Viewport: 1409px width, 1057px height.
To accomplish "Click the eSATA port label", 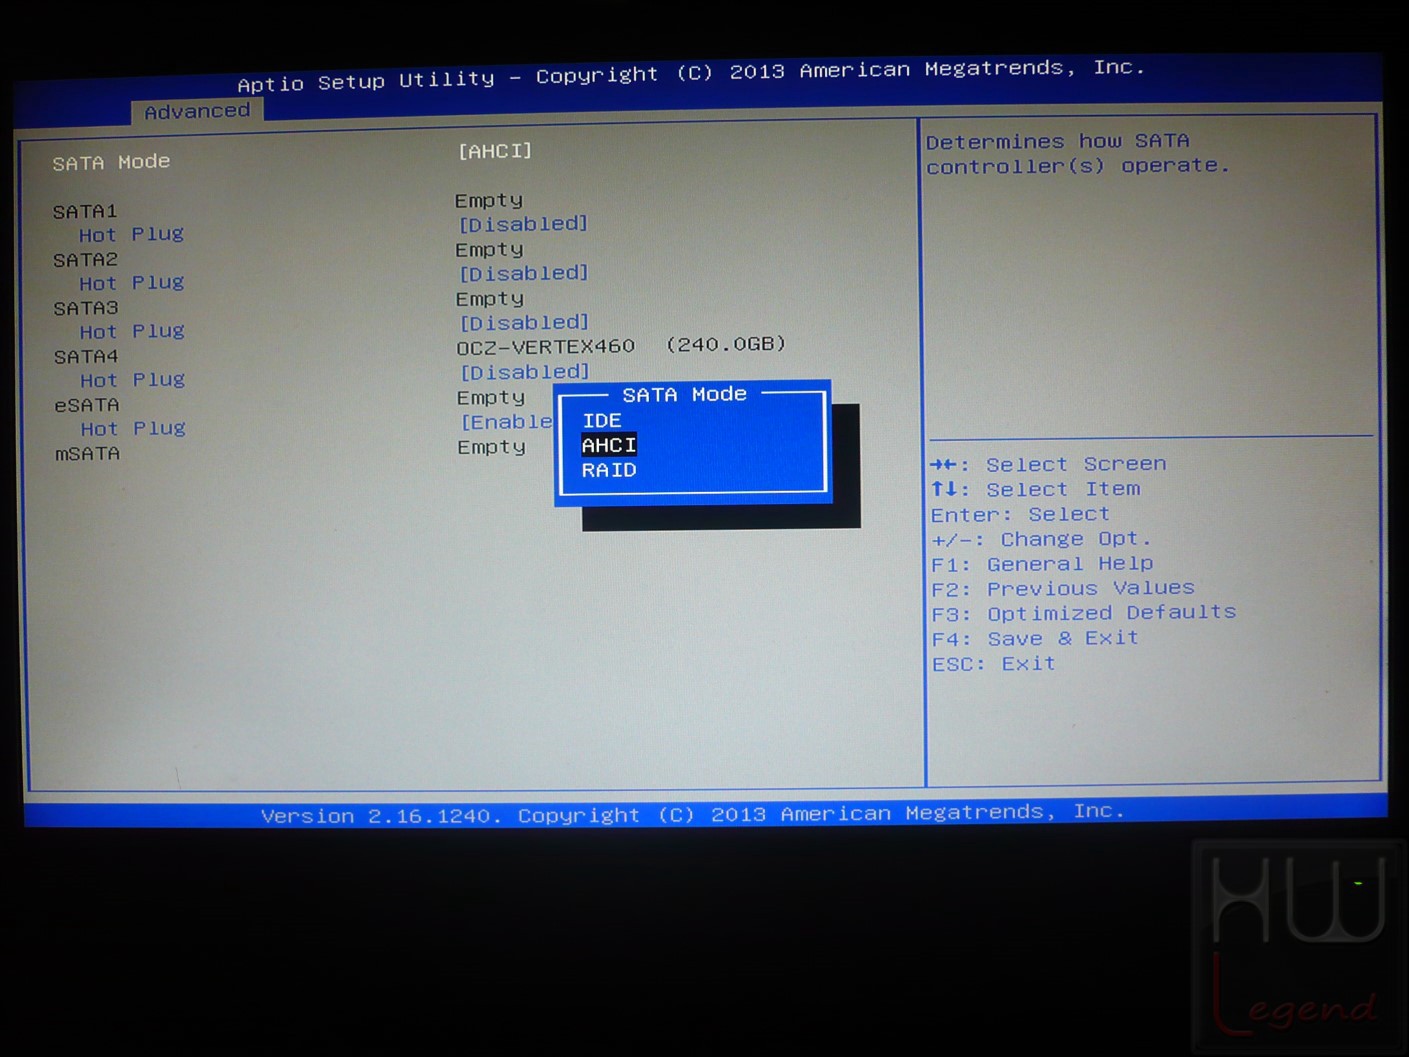I will (x=87, y=405).
